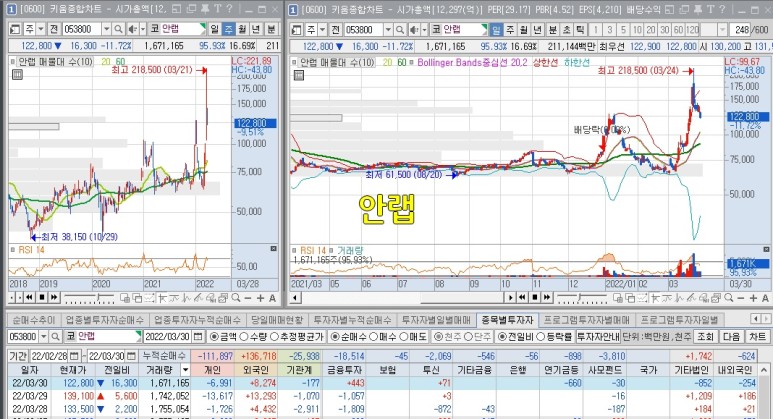
Task: Open speaker alert icon in left chart
Action: (x=132, y=30)
